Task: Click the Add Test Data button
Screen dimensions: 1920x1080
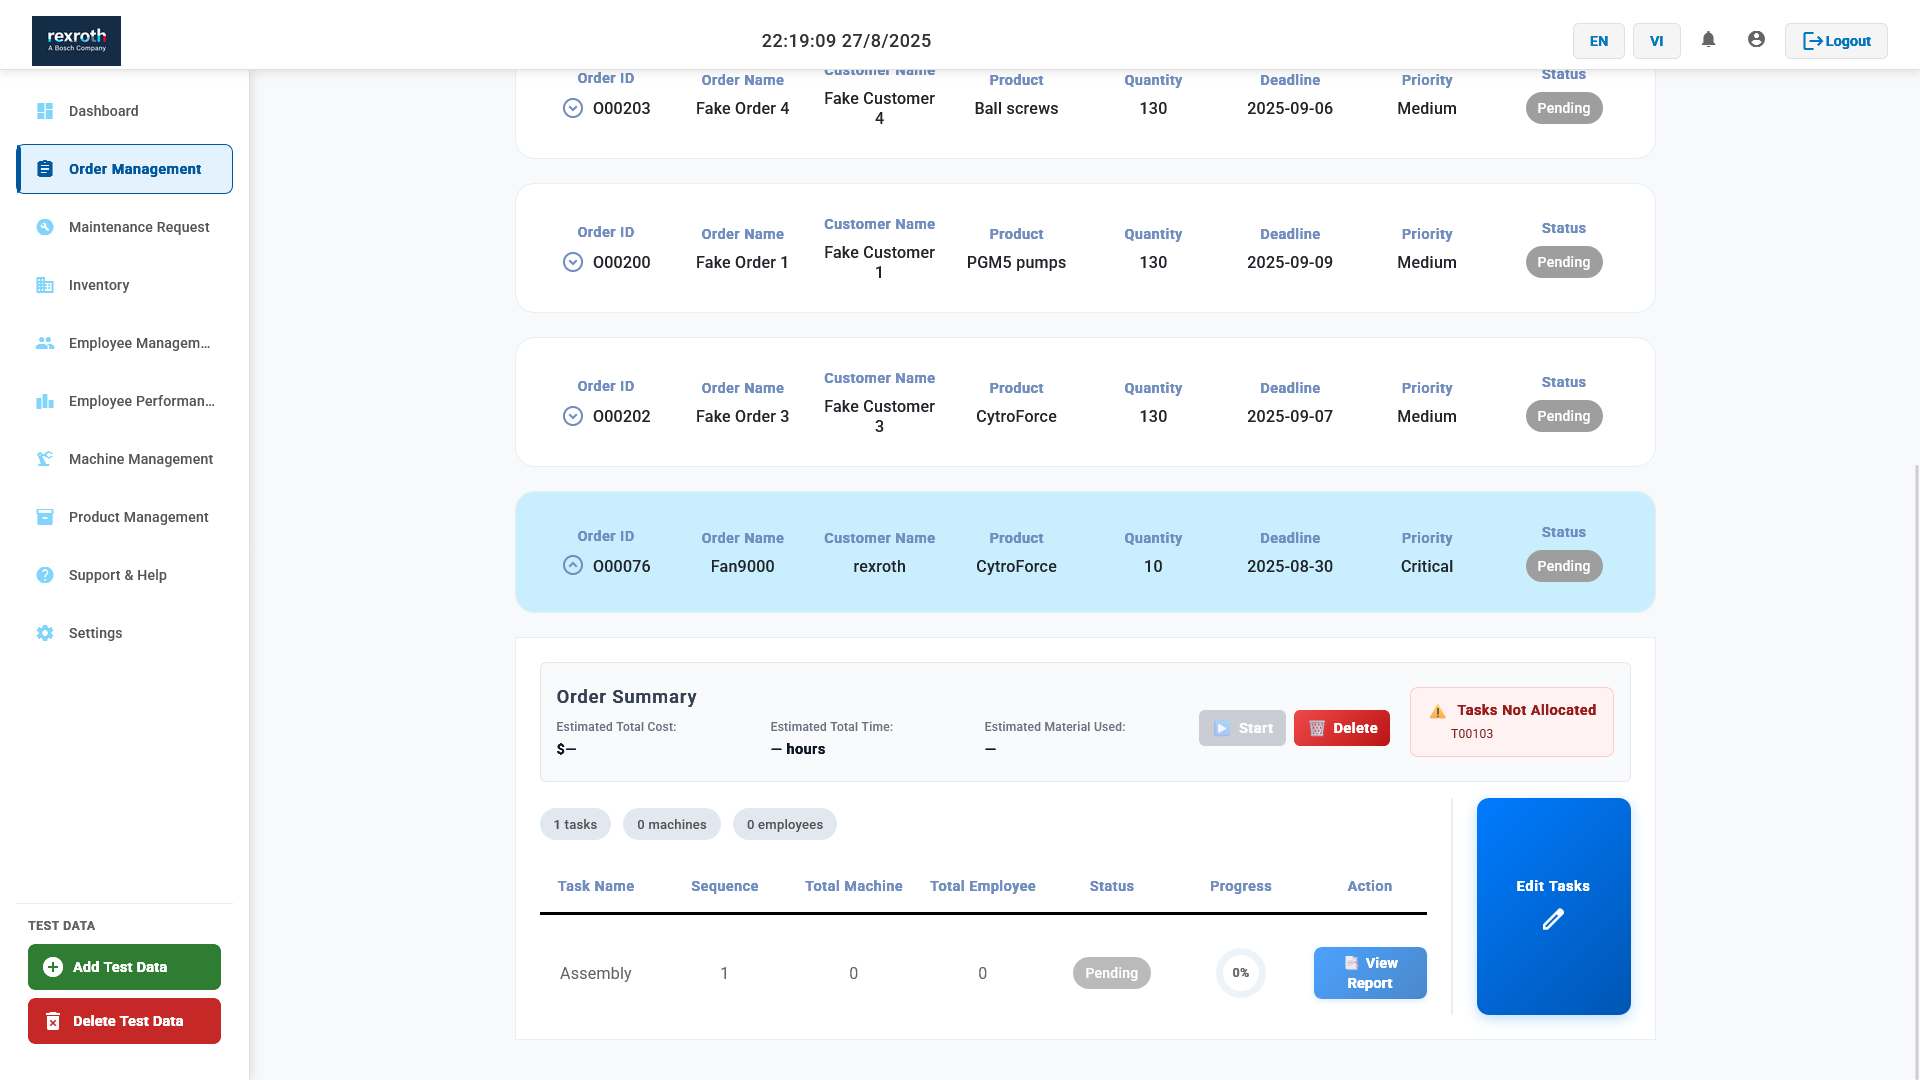Action: click(x=124, y=967)
